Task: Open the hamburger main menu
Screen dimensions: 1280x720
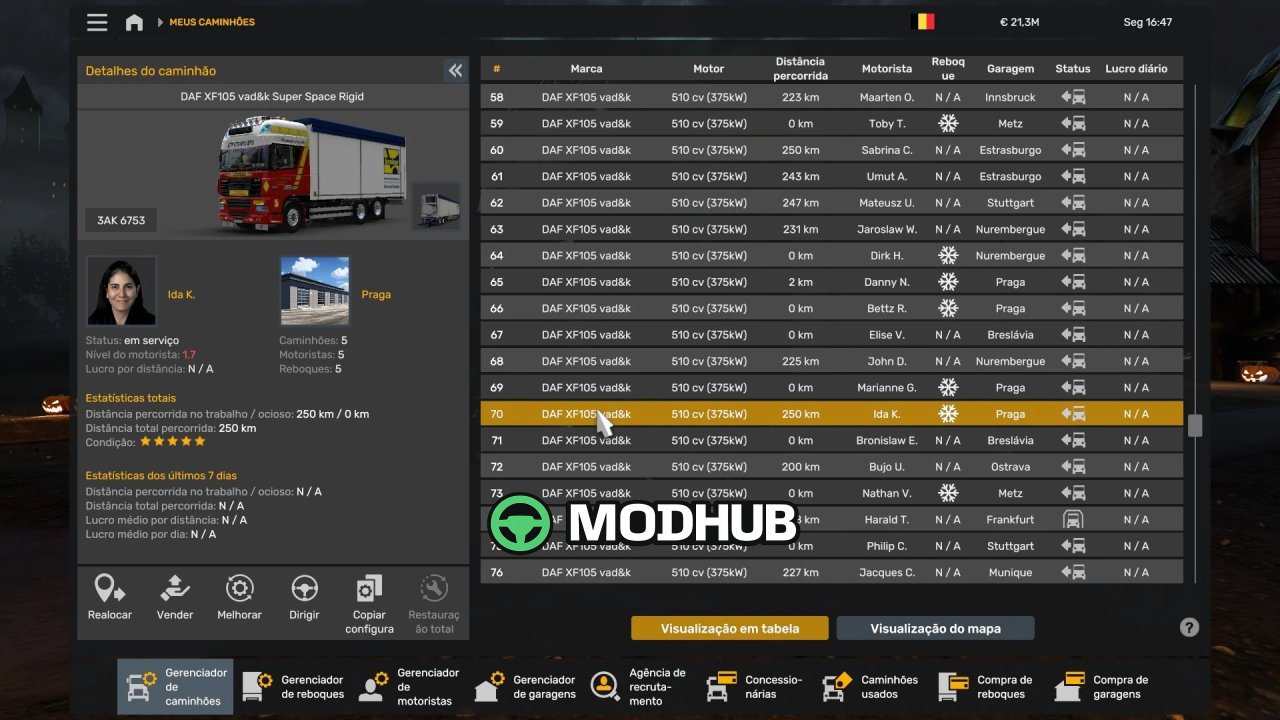Action: (97, 22)
